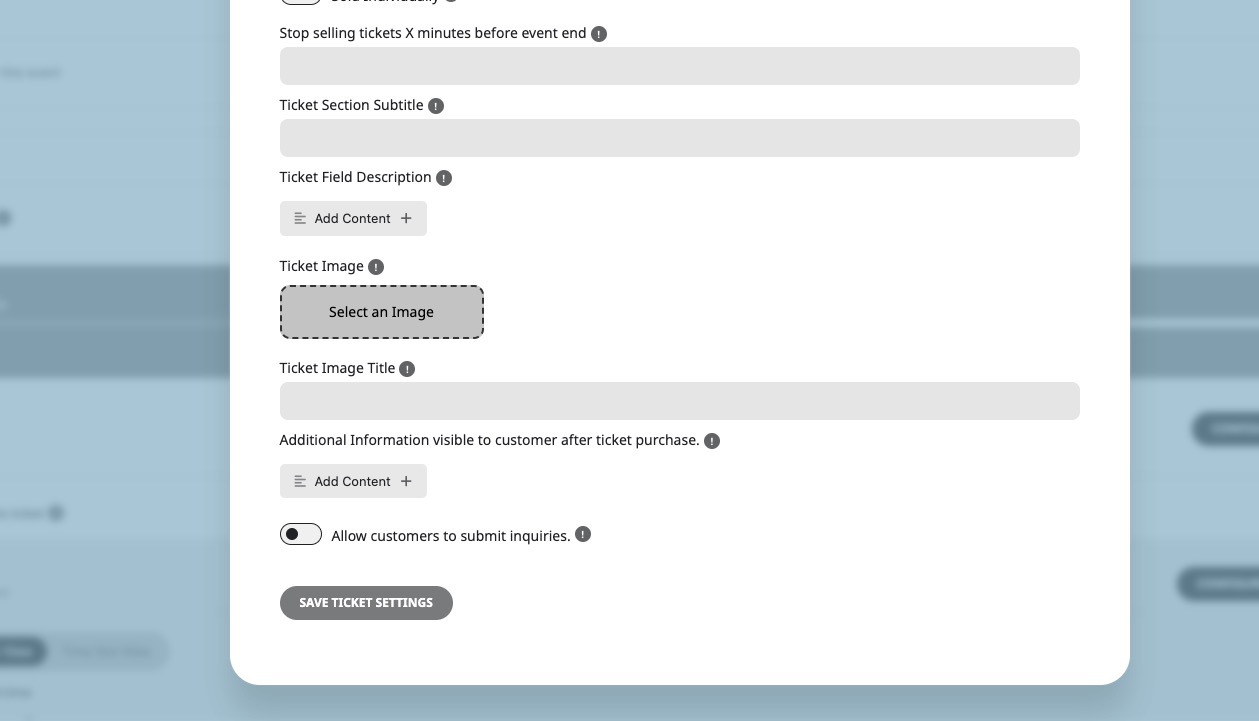Click info icon next to Ticket Field Description
The width and height of the screenshot is (1259, 721).
444,178
